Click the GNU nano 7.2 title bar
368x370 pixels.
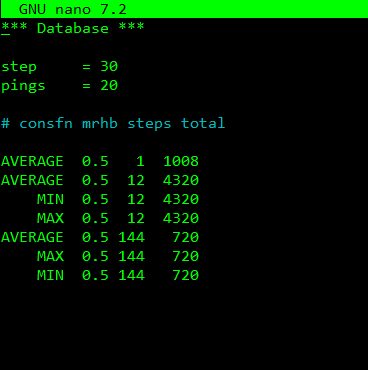(184, 9)
